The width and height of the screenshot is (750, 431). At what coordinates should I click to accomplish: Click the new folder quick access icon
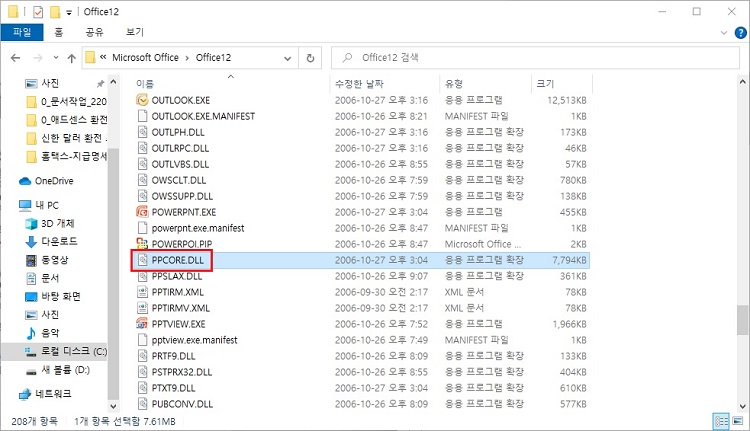click(55, 11)
